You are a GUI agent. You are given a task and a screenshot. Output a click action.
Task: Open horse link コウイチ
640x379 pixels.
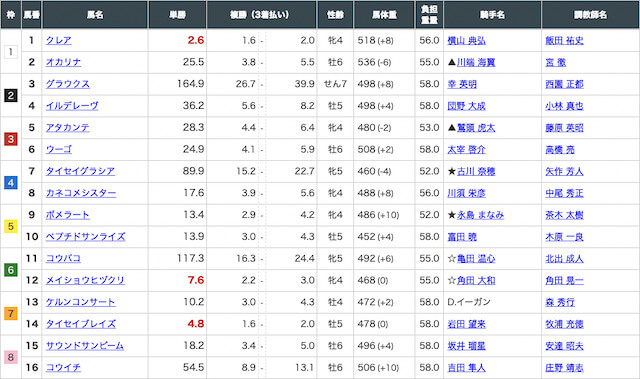(63, 368)
